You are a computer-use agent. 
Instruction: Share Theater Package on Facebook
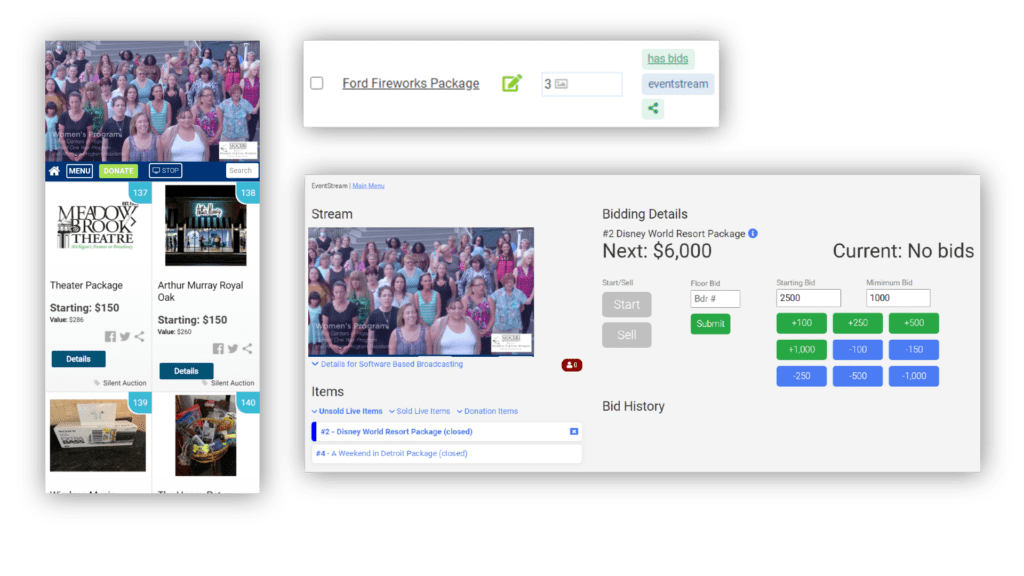tap(110, 337)
